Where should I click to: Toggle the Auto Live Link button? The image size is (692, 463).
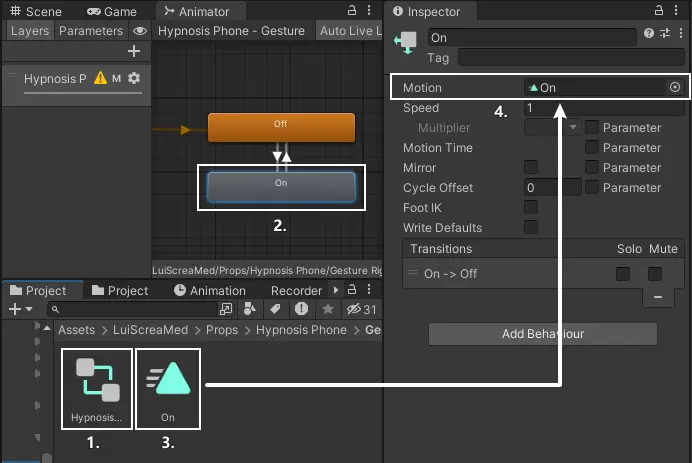[x=350, y=31]
